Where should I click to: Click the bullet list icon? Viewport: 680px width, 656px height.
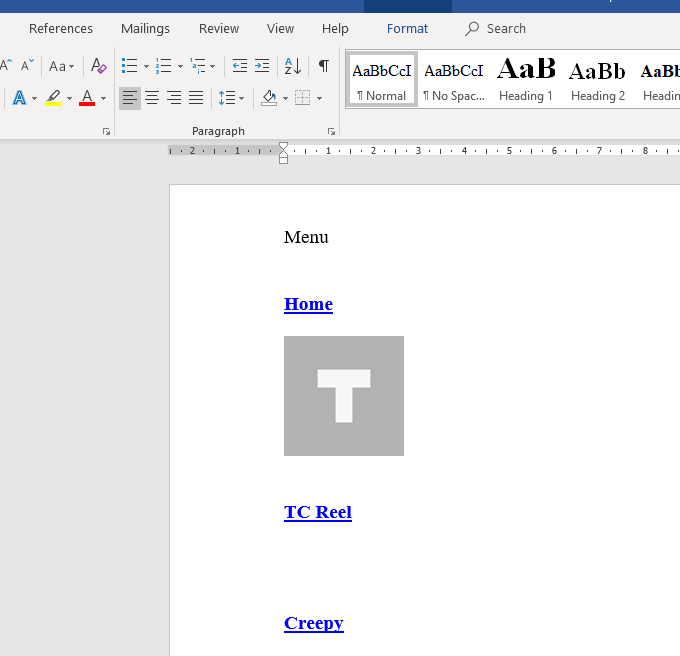coord(129,66)
